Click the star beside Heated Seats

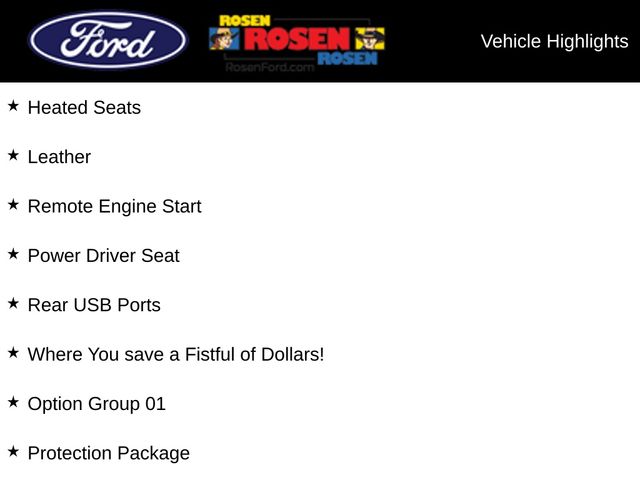(x=13, y=105)
